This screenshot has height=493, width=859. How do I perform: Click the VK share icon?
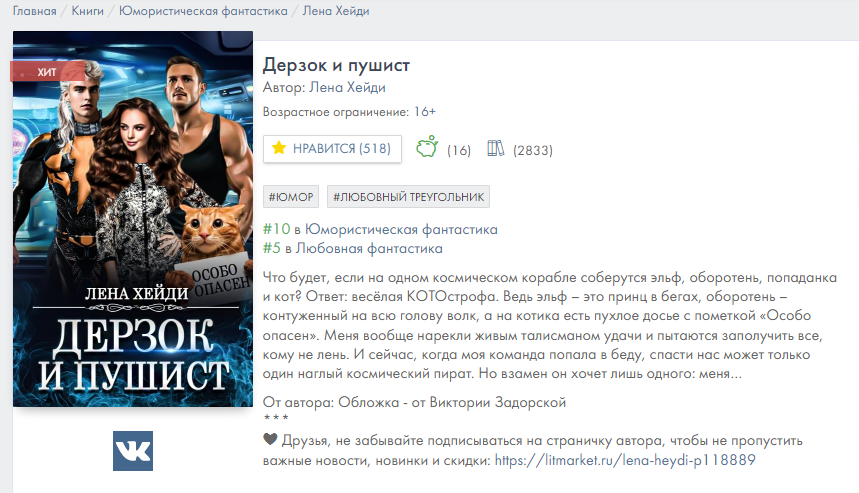(x=133, y=451)
